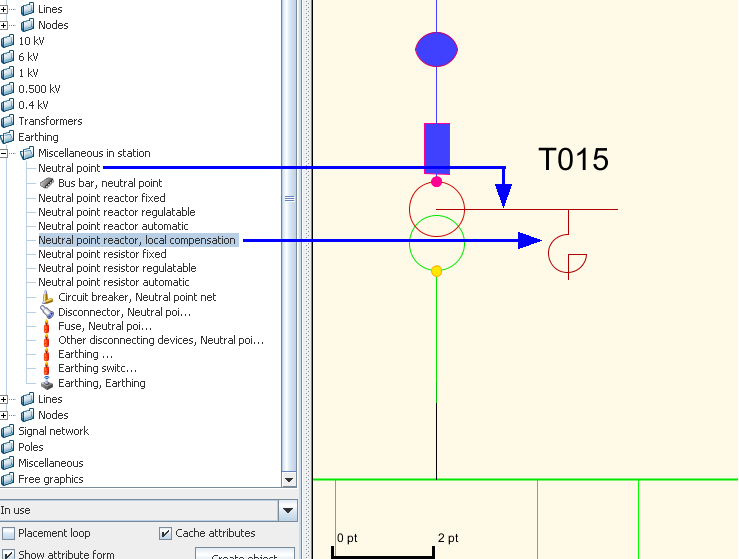The width and height of the screenshot is (739, 559).
Task: Select the green bus bar line
Action: click(x=526, y=480)
